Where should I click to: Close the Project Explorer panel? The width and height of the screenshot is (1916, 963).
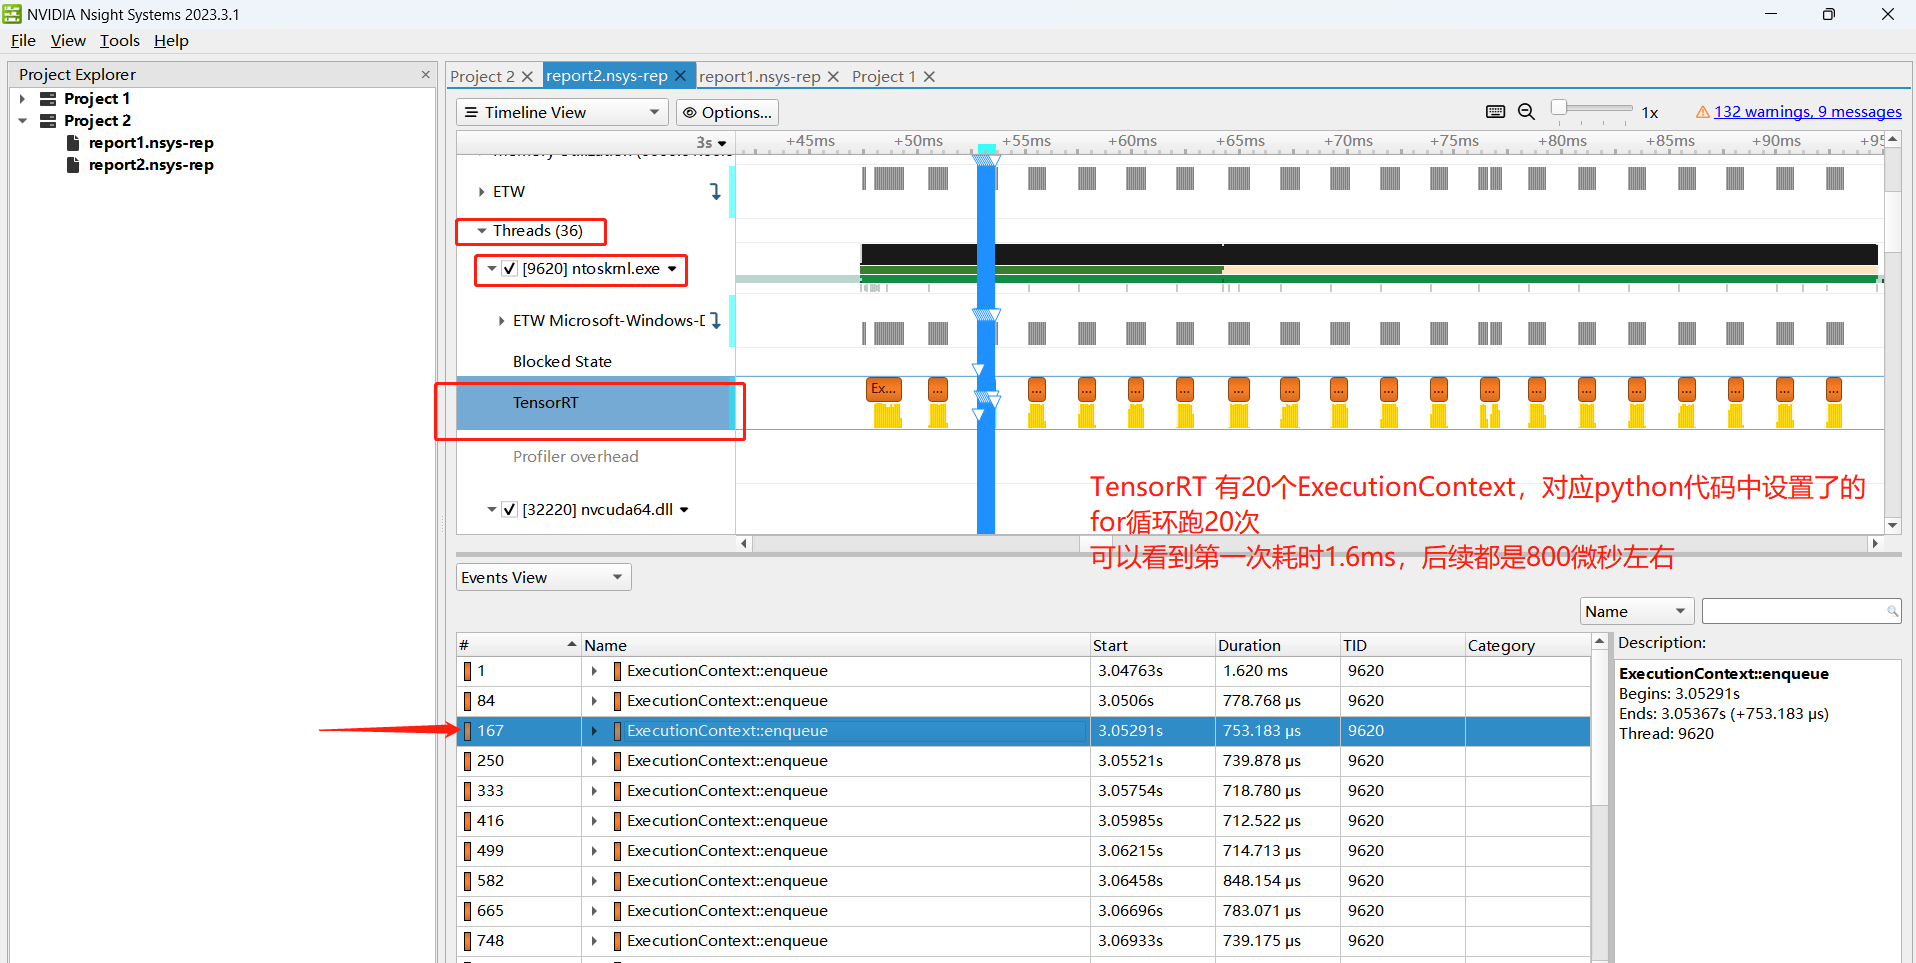click(425, 74)
